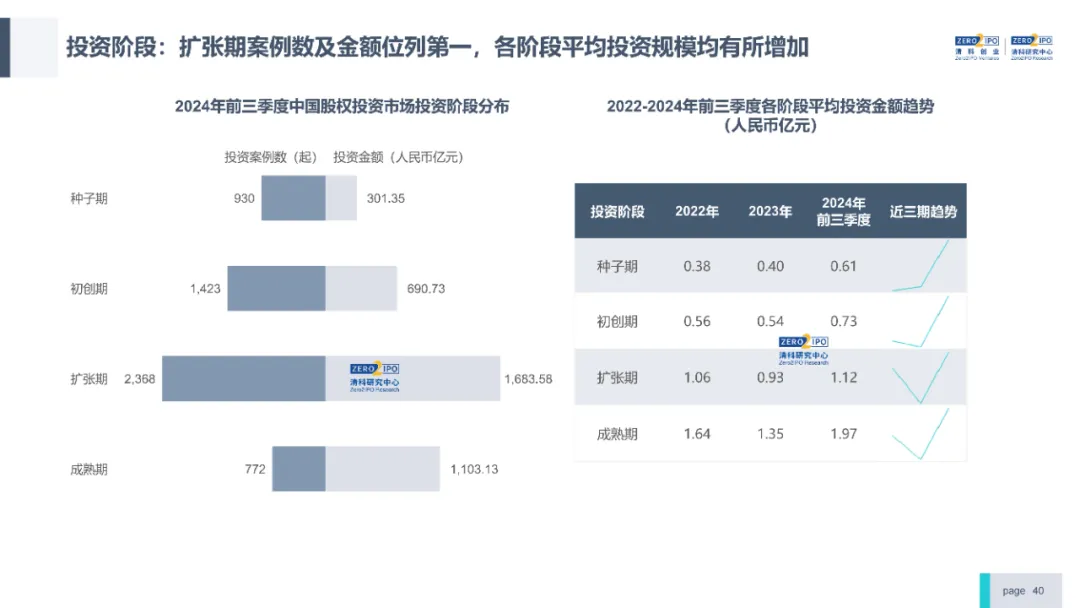Click the 种子期 label in the bar chart
The height and width of the screenshot is (608, 1080).
(89, 198)
